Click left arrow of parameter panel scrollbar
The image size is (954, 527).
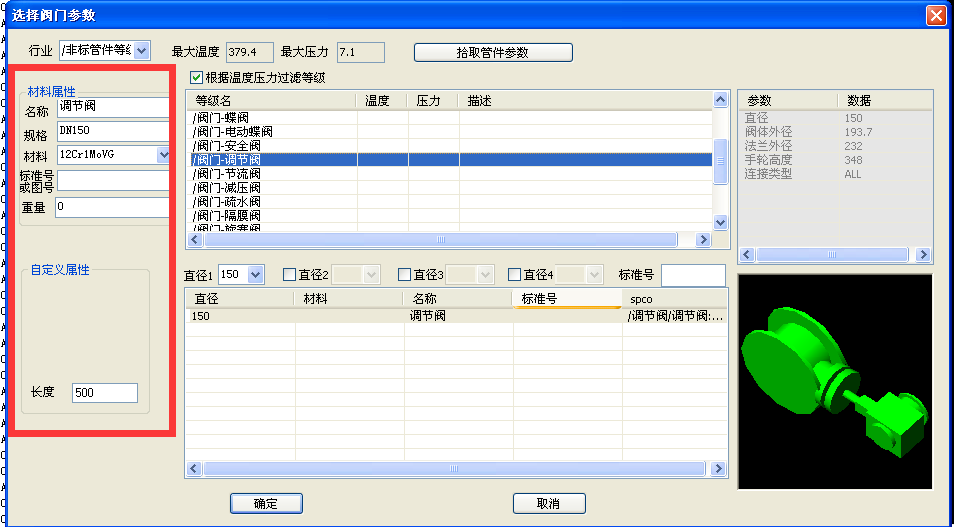[x=747, y=255]
